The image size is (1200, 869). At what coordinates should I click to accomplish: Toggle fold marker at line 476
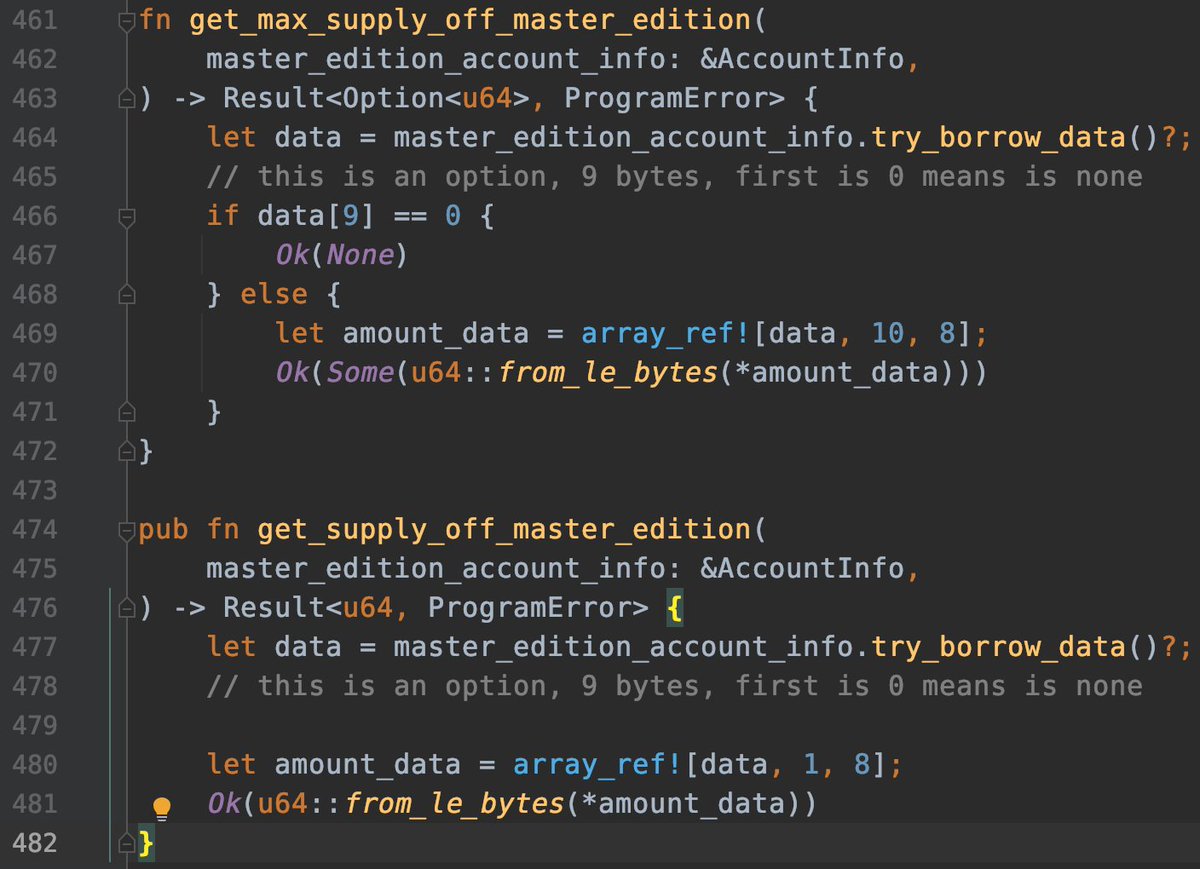[126, 607]
